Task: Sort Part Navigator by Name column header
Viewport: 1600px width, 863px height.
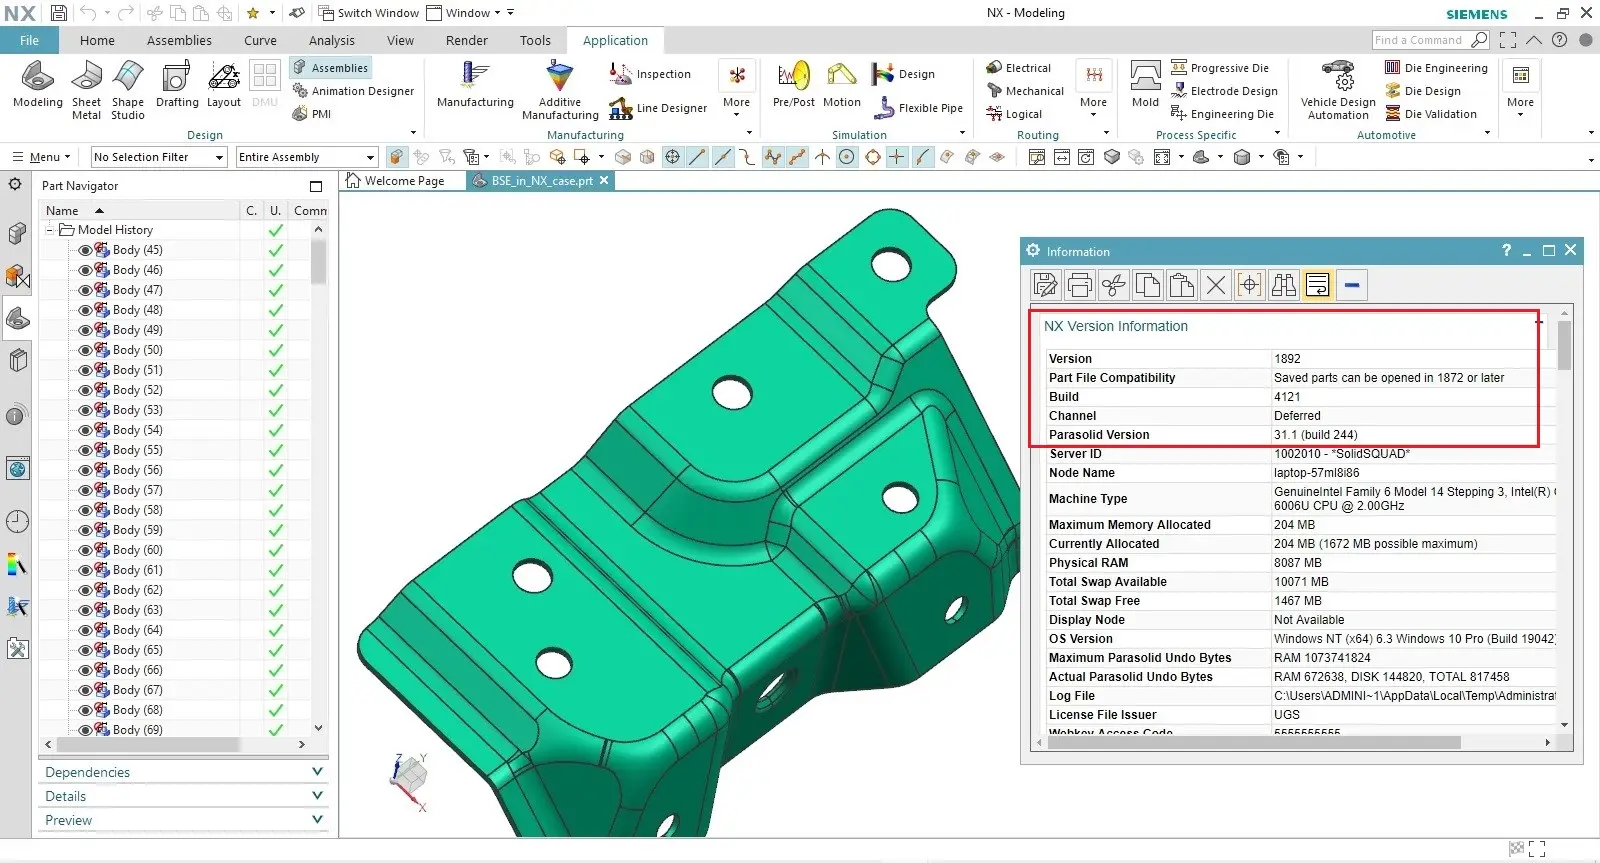Action: pyautogui.click(x=140, y=211)
